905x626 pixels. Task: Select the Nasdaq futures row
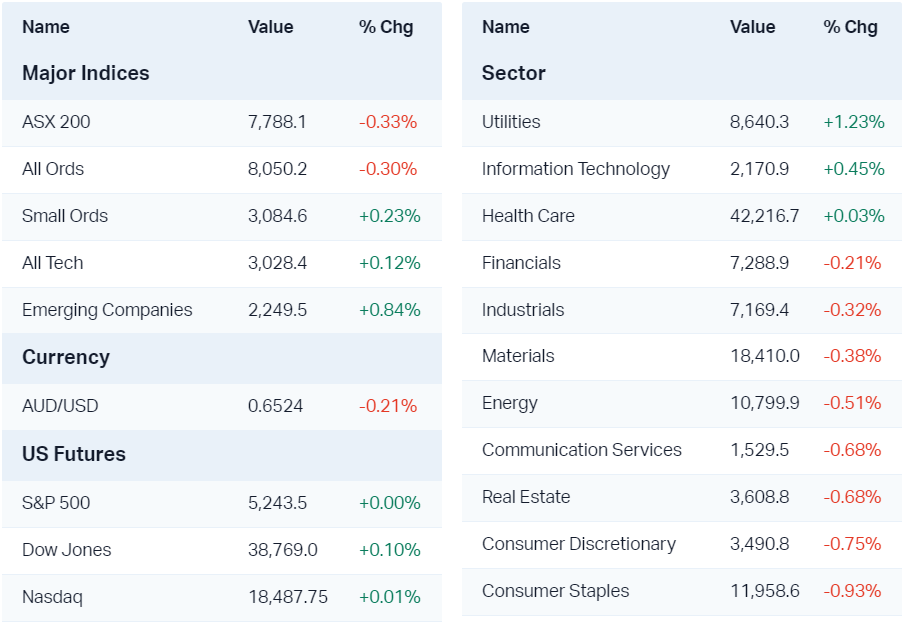click(x=52, y=597)
